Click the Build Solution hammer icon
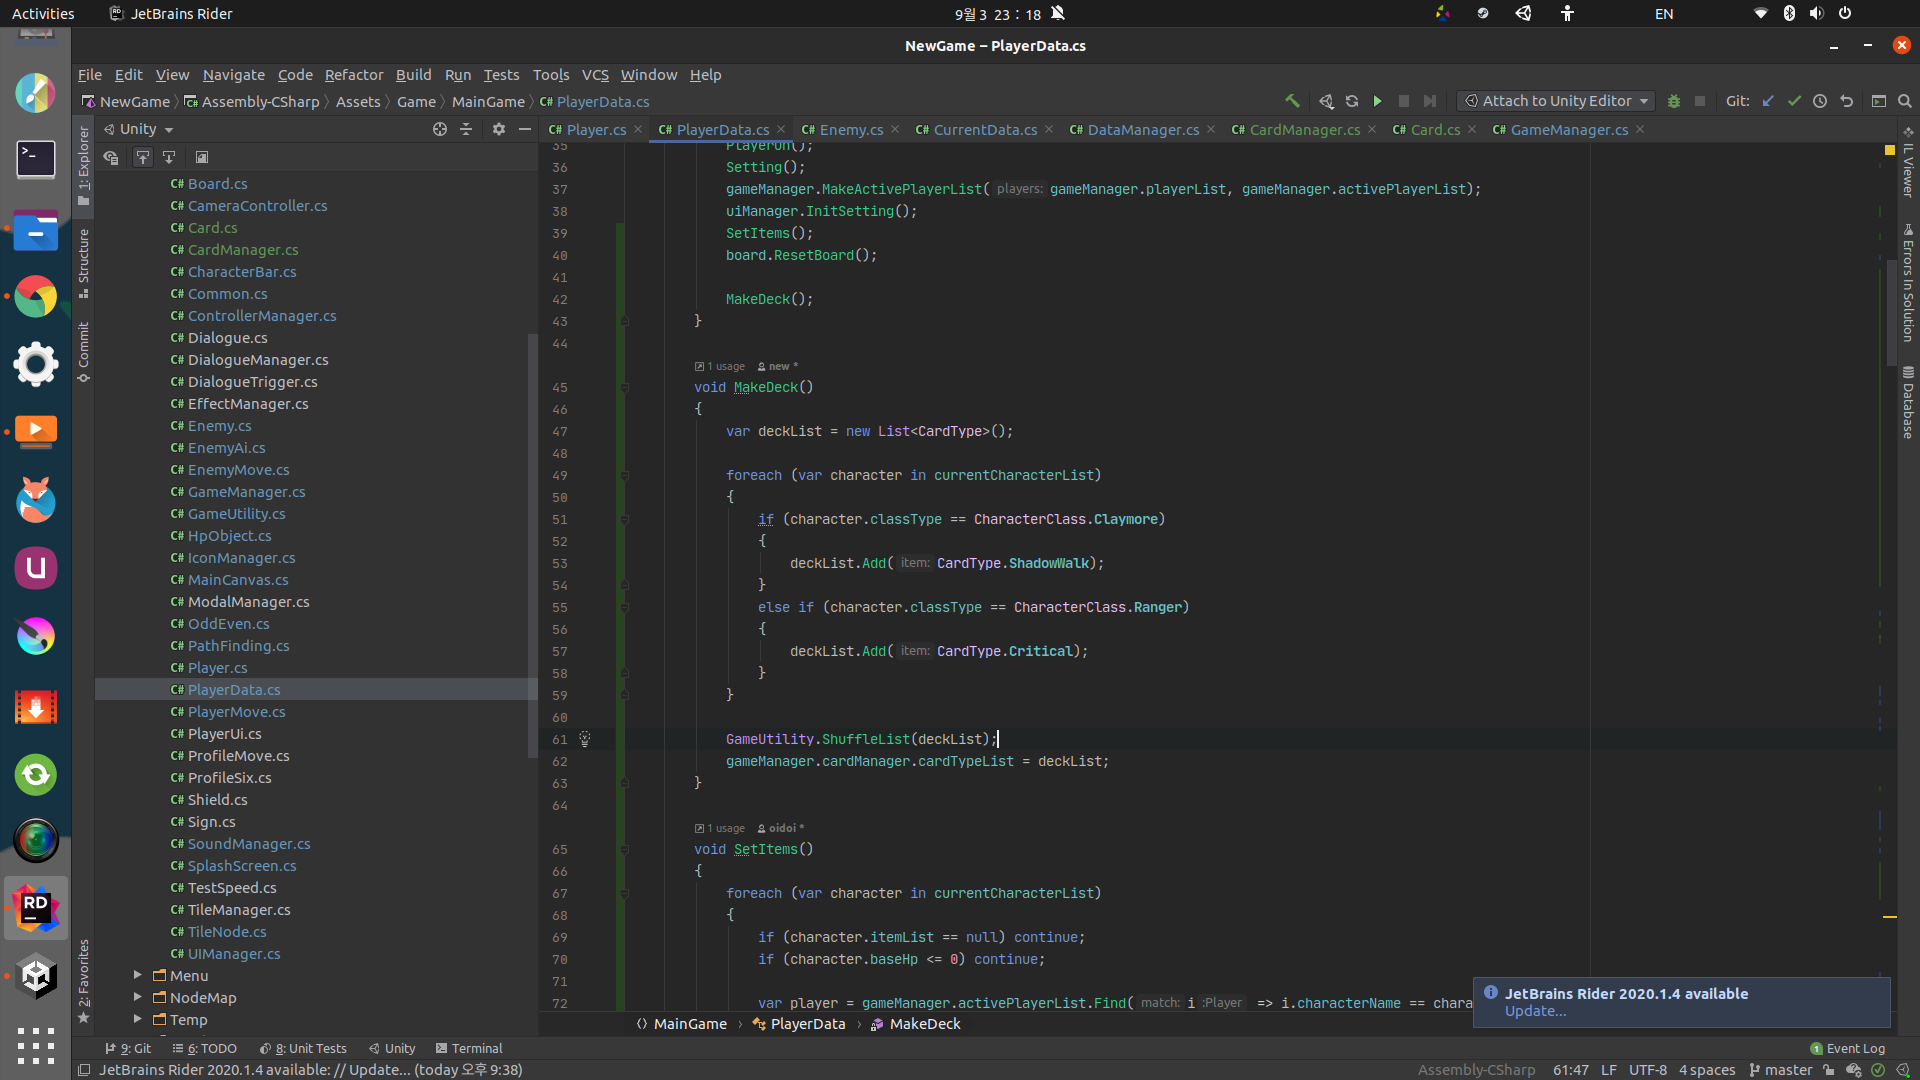Image resolution: width=1920 pixels, height=1080 pixels. click(1292, 101)
